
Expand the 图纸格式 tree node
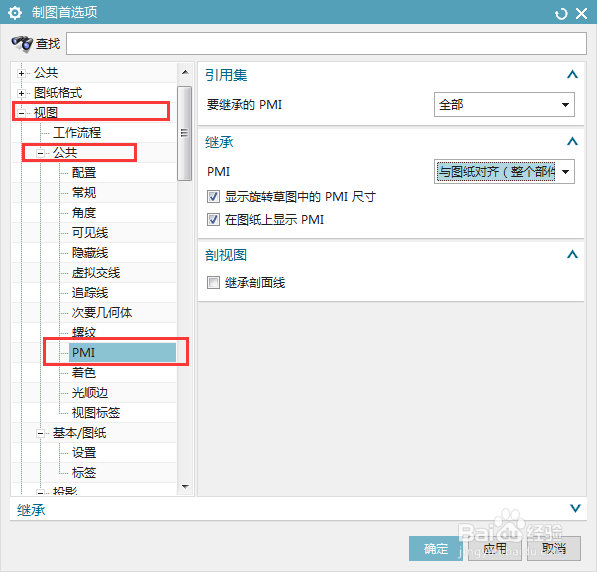click(21, 93)
